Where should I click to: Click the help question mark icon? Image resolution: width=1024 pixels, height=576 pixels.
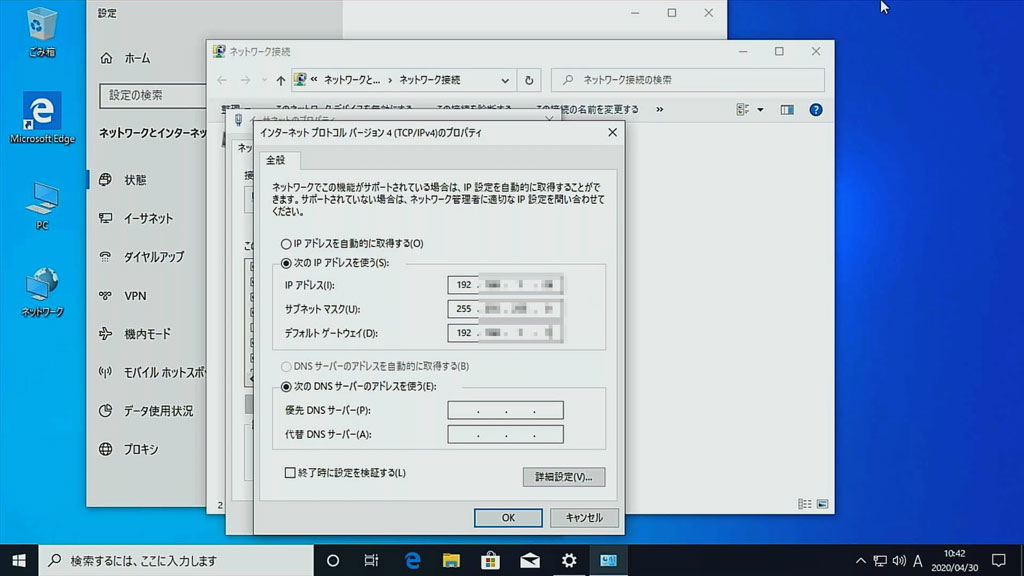click(816, 109)
